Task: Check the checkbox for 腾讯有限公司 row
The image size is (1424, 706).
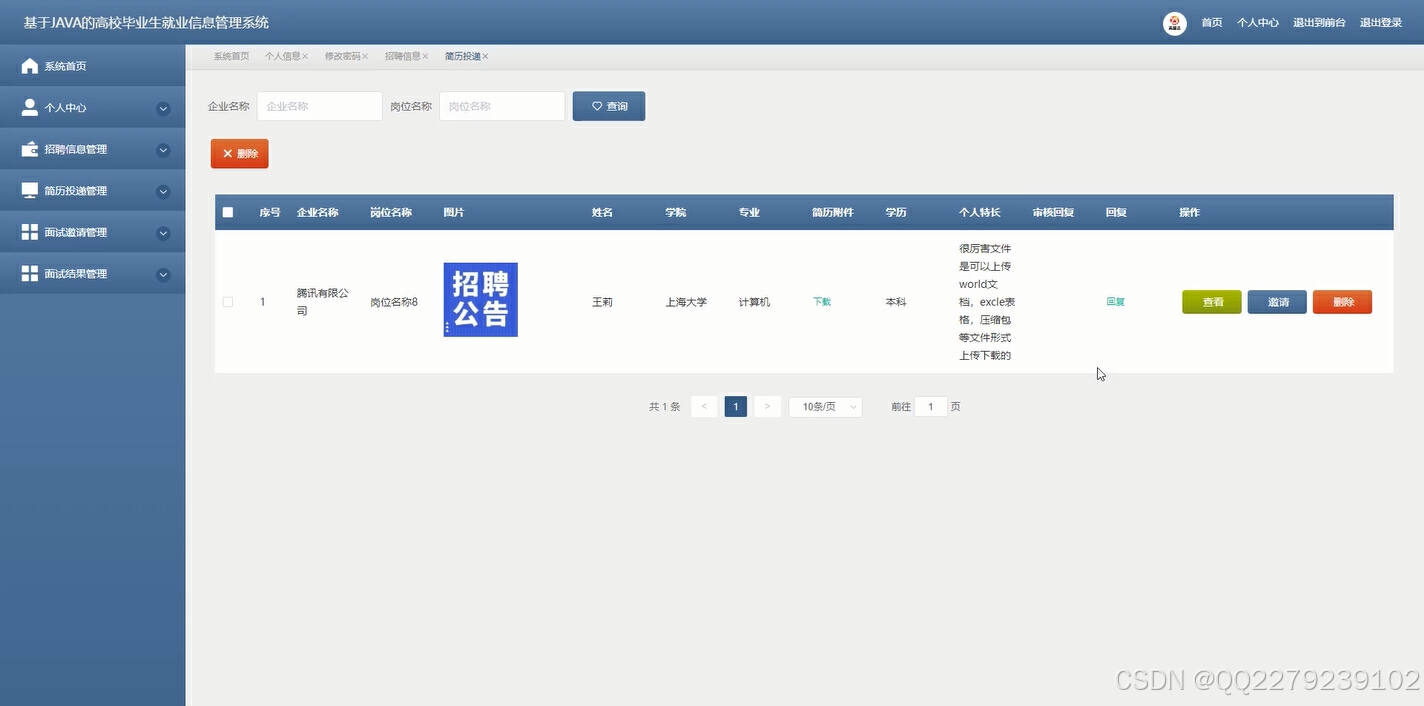Action: [x=227, y=301]
